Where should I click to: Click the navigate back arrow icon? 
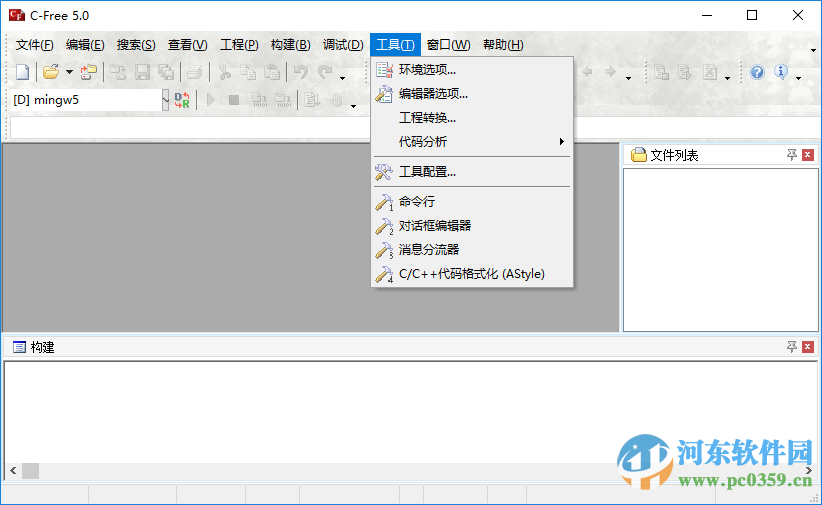[587, 72]
